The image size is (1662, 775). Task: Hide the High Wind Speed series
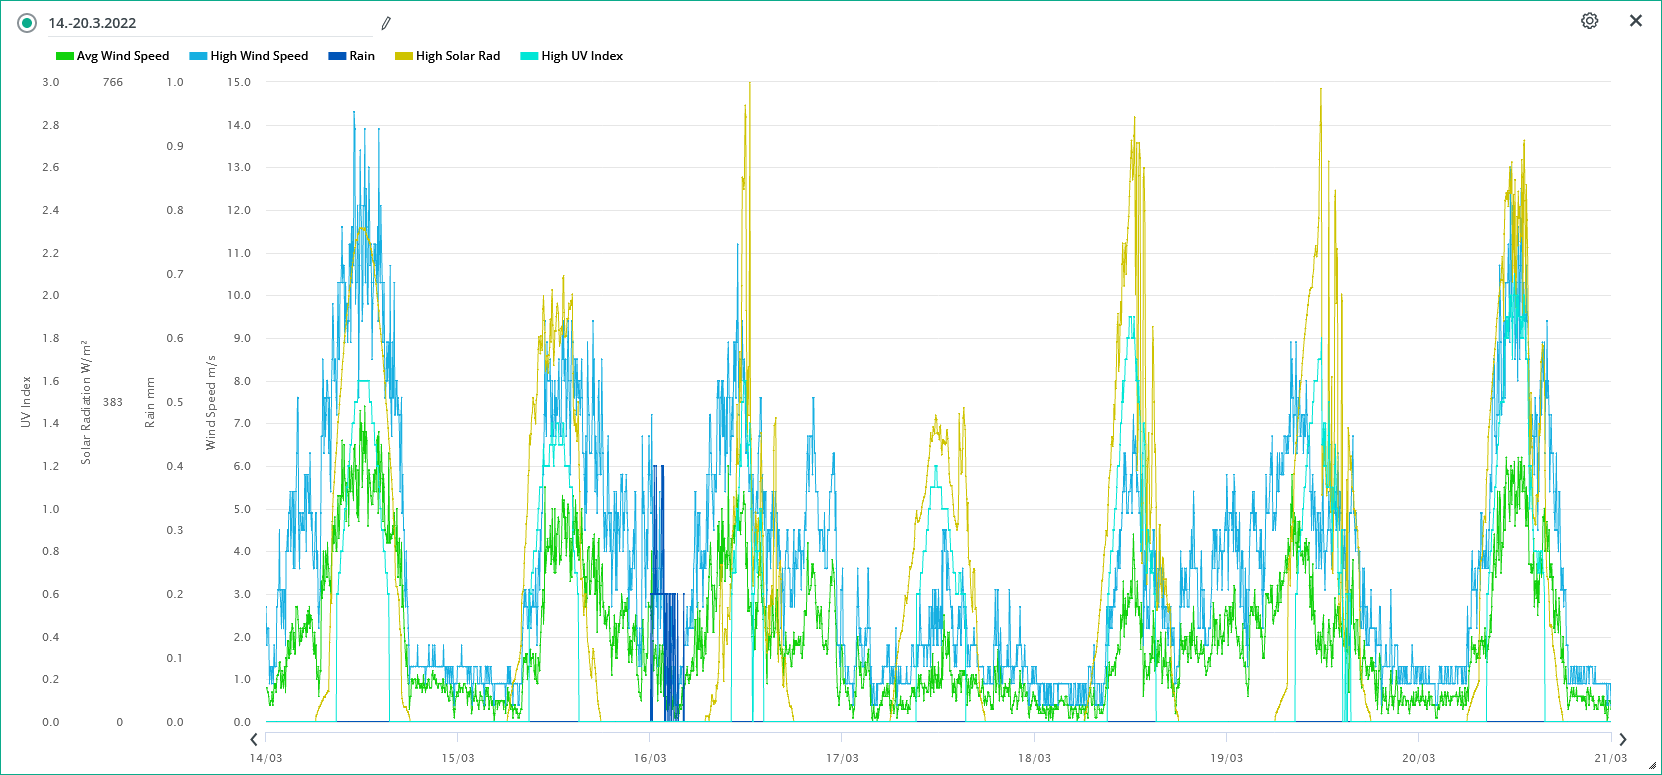point(259,56)
